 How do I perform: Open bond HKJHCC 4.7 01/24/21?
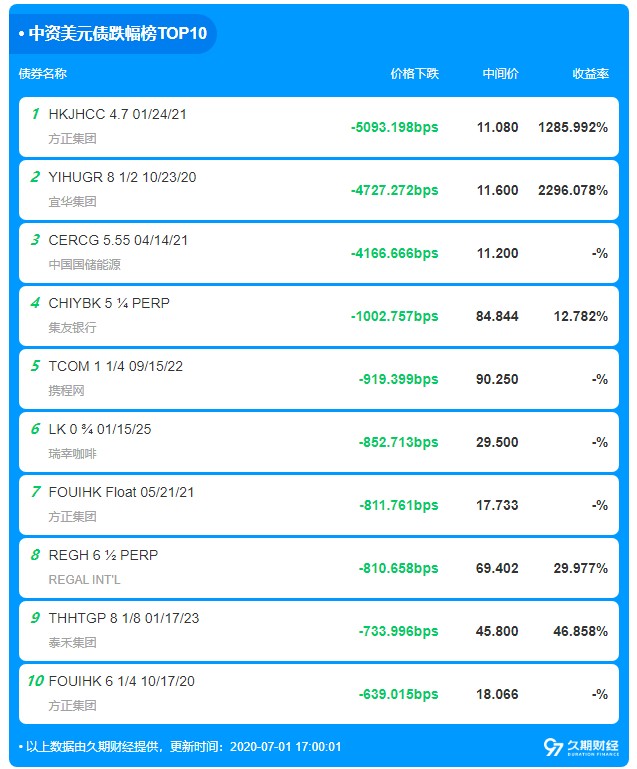point(117,114)
